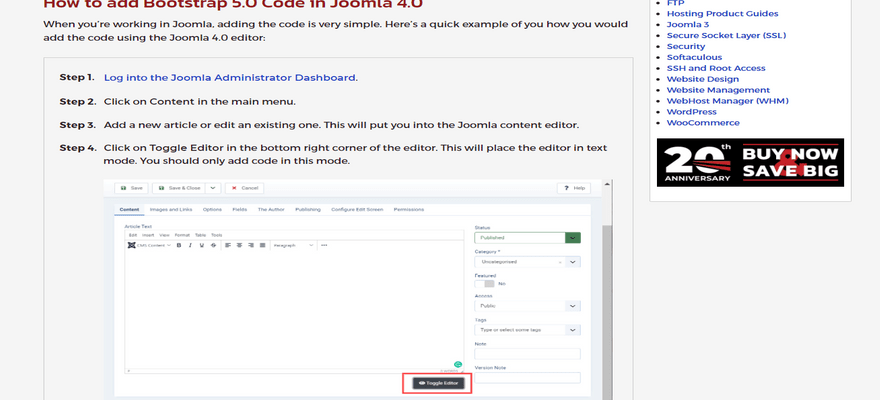
Task: Expand the Access Public dropdown
Action: (572, 306)
